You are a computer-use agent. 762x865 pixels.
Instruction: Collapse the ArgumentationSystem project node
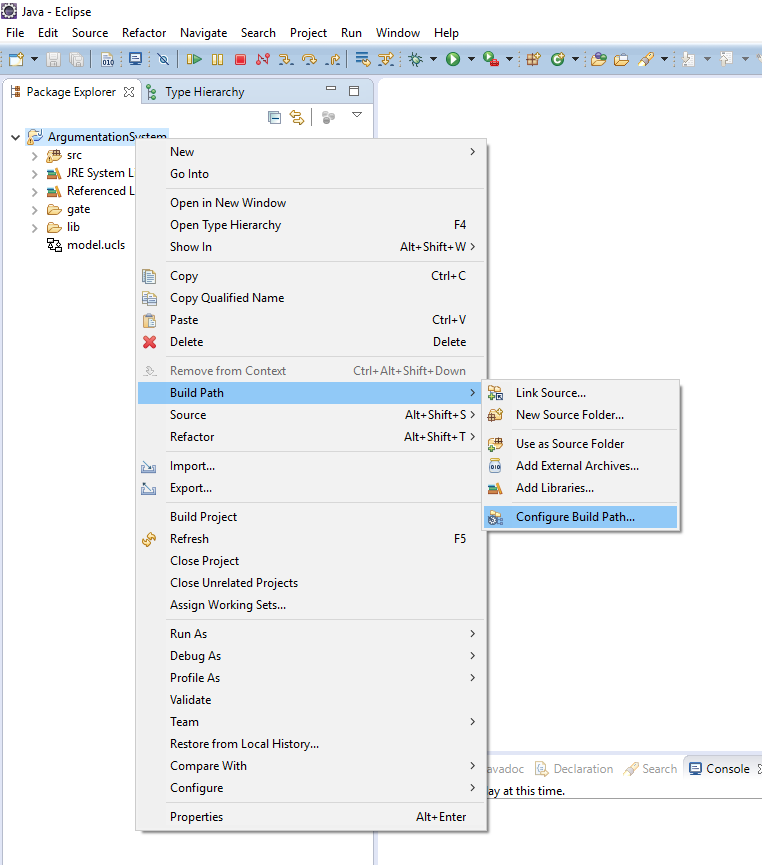pos(15,137)
